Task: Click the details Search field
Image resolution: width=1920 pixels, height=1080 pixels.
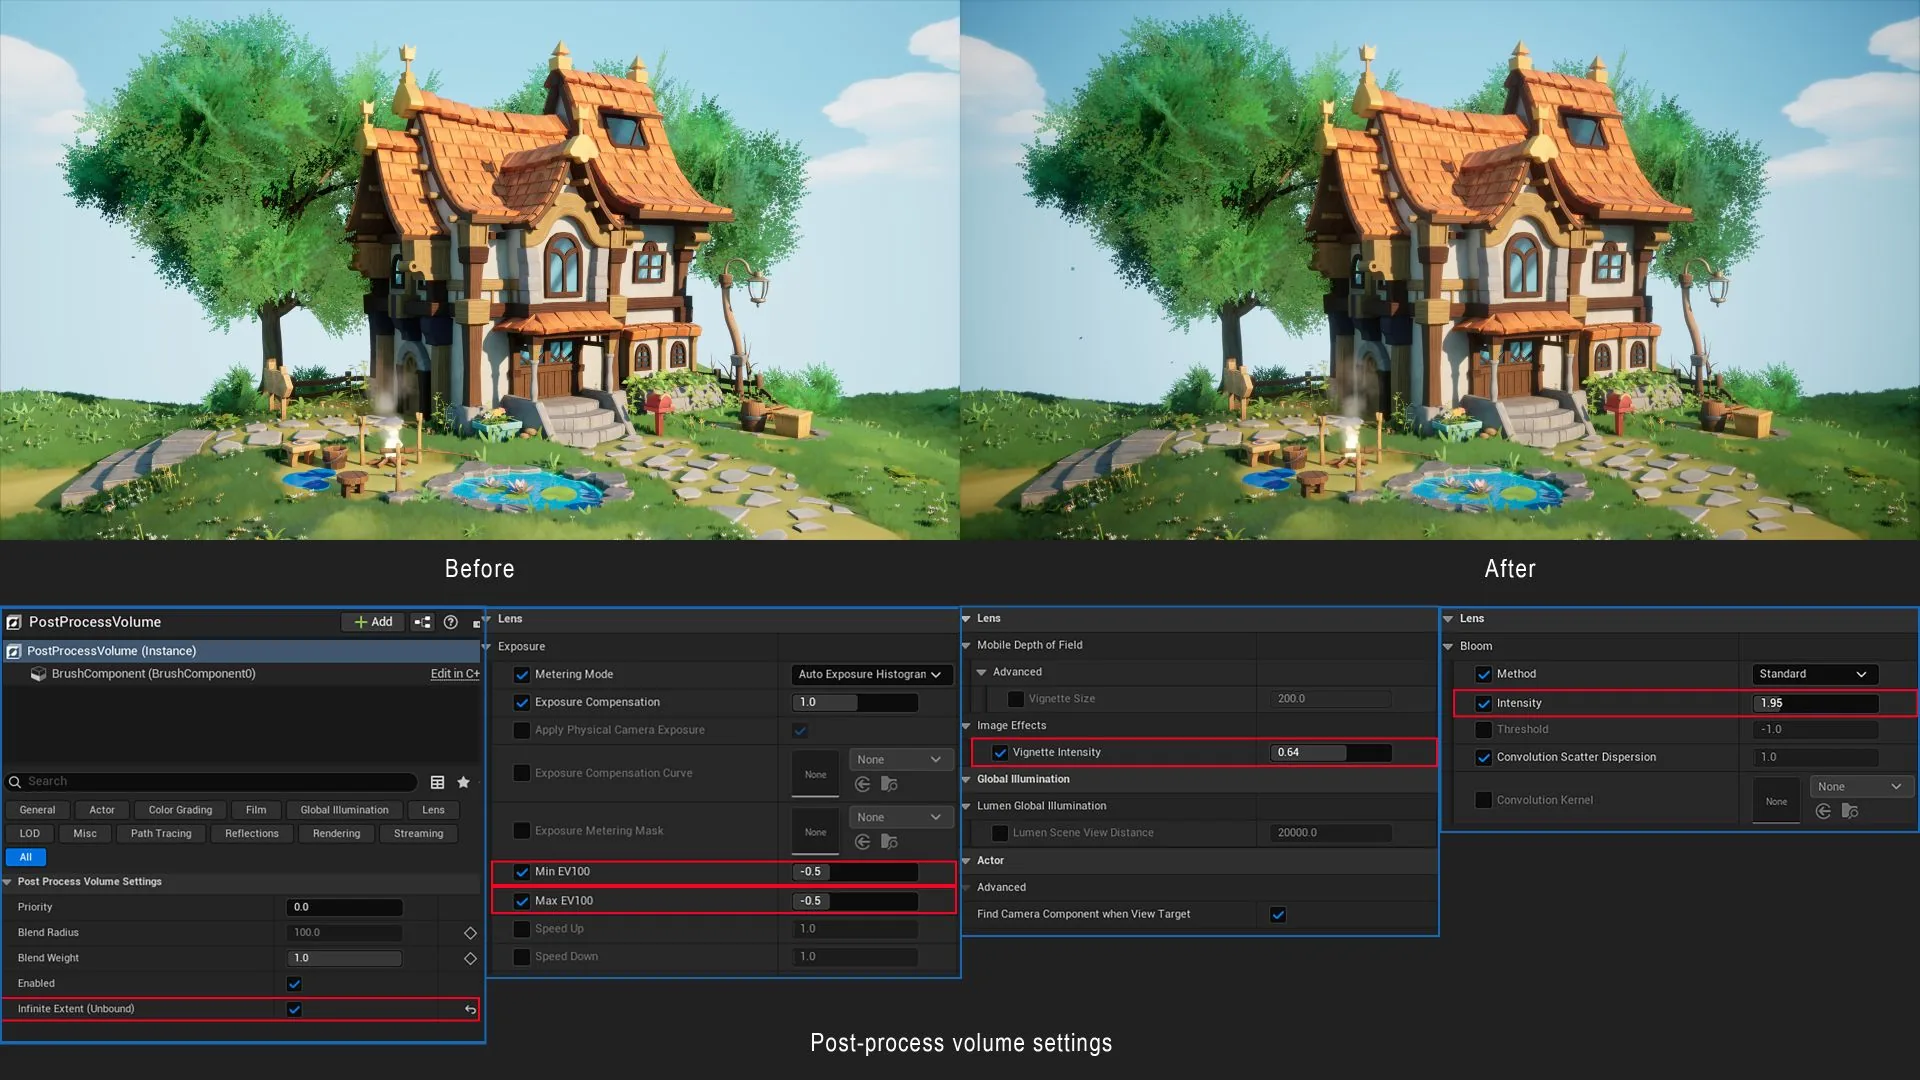Action: (x=211, y=782)
